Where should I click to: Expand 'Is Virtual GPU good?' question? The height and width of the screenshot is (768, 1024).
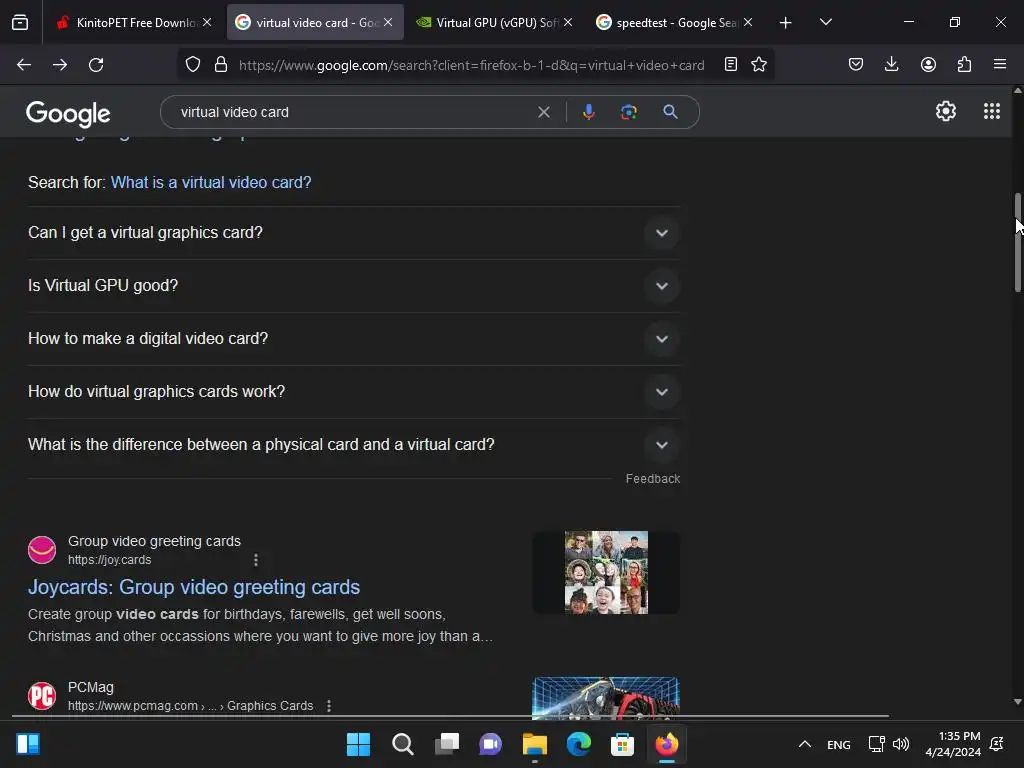coord(662,286)
